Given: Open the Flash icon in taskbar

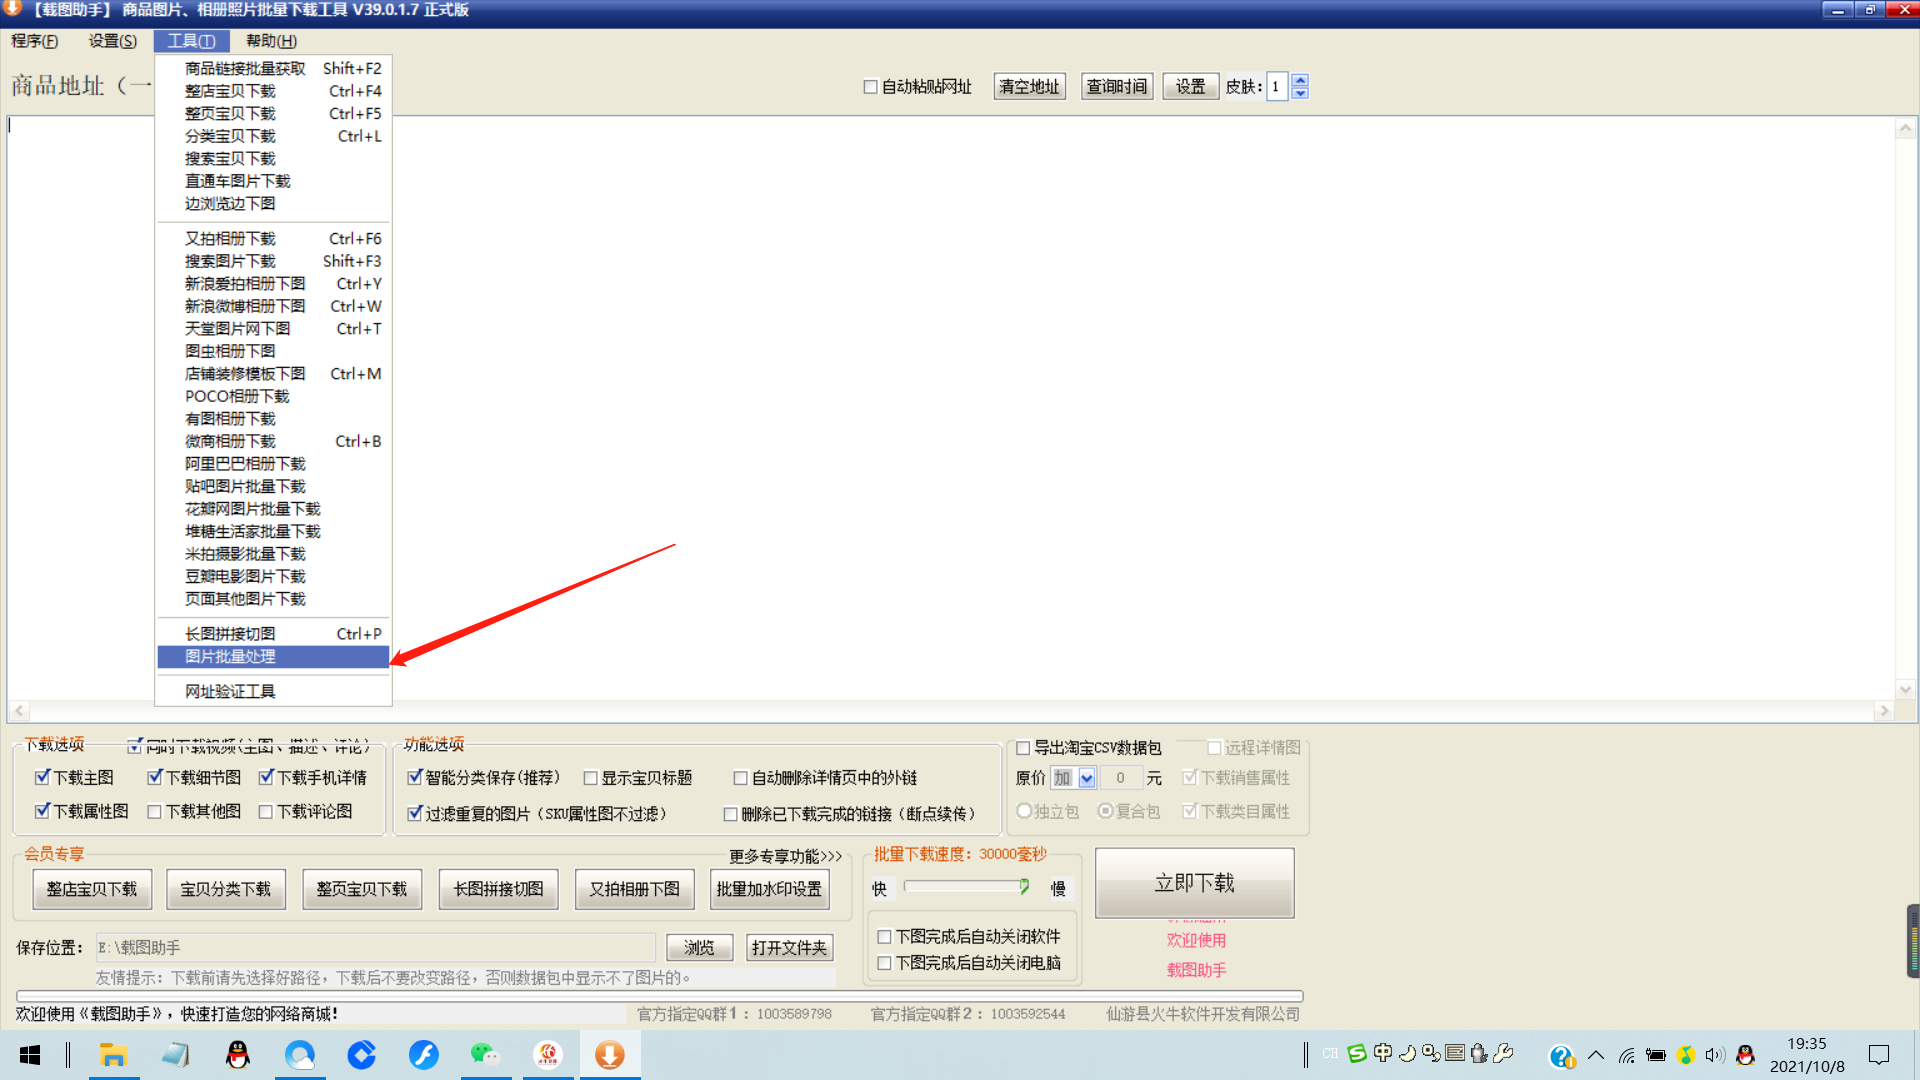Looking at the screenshot, I should tap(423, 1055).
